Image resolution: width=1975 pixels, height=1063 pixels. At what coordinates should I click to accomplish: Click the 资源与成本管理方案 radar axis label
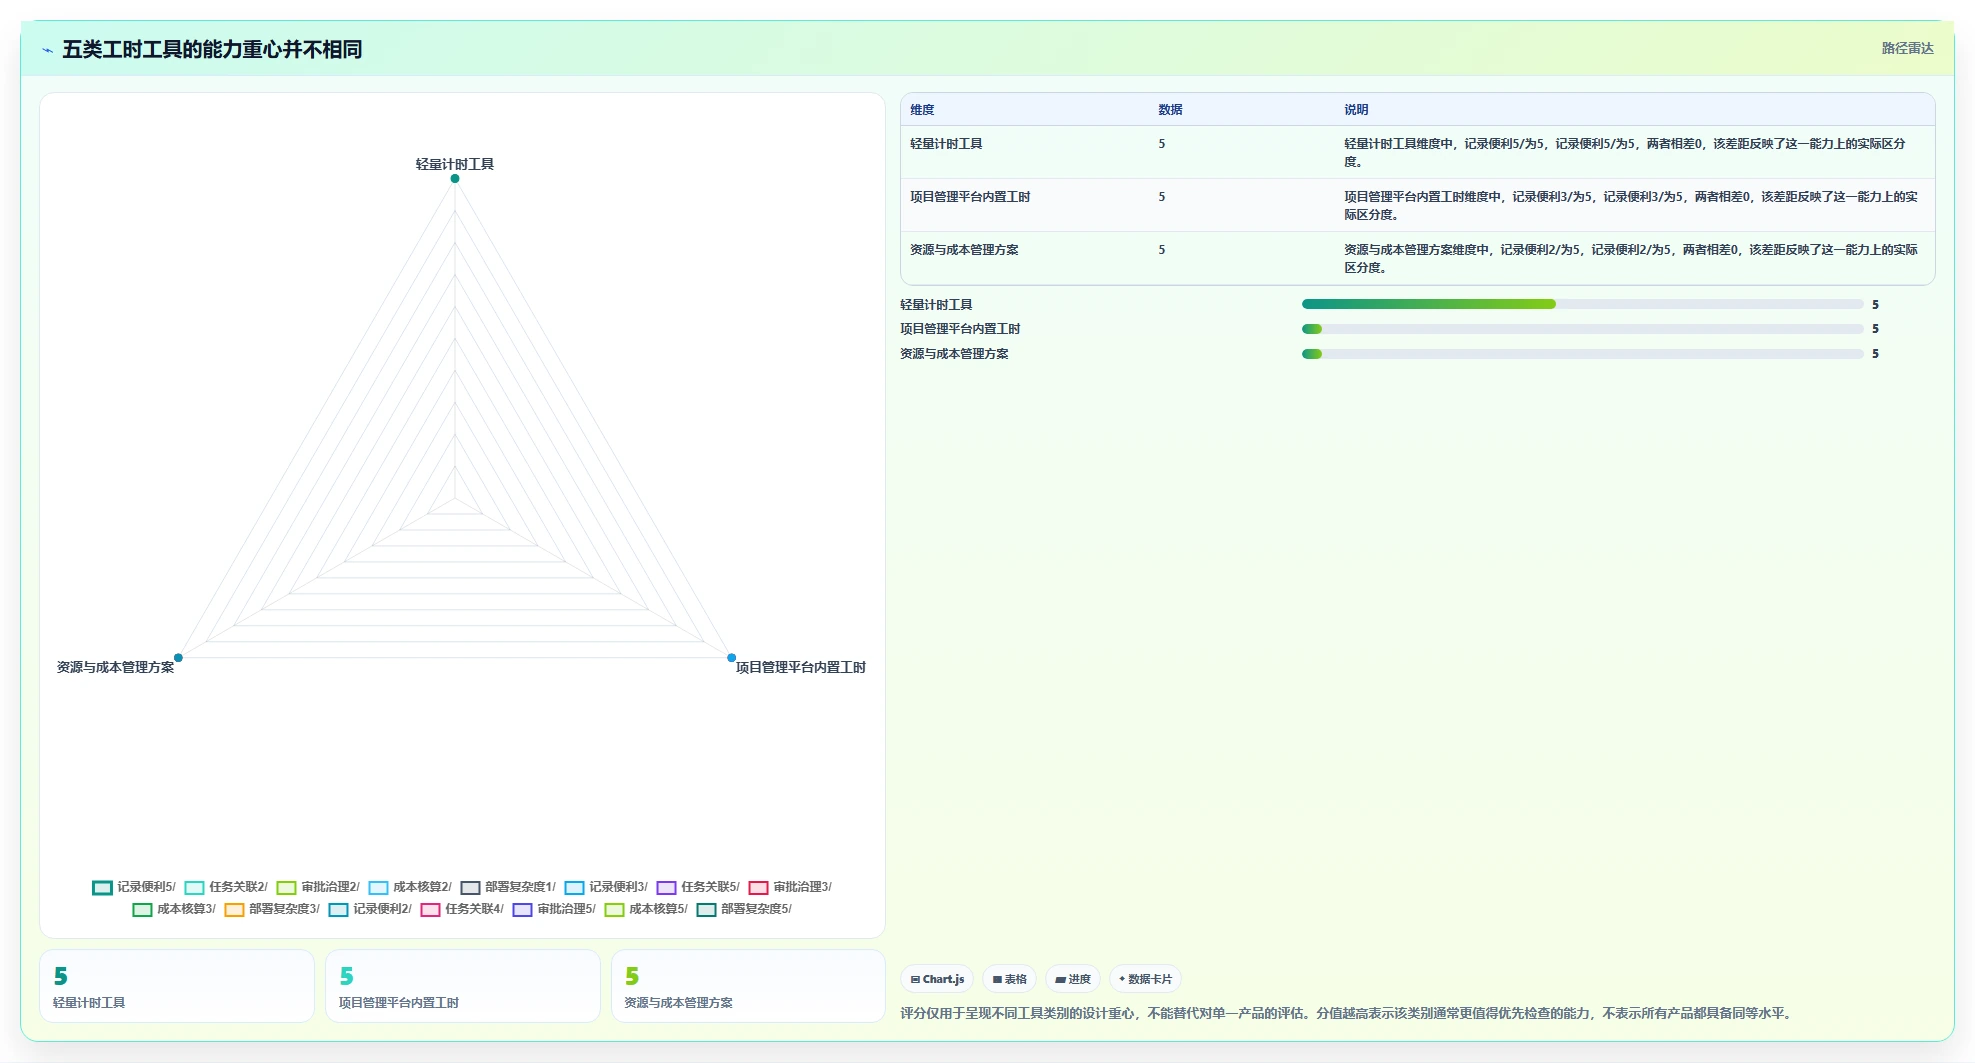[115, 667]
